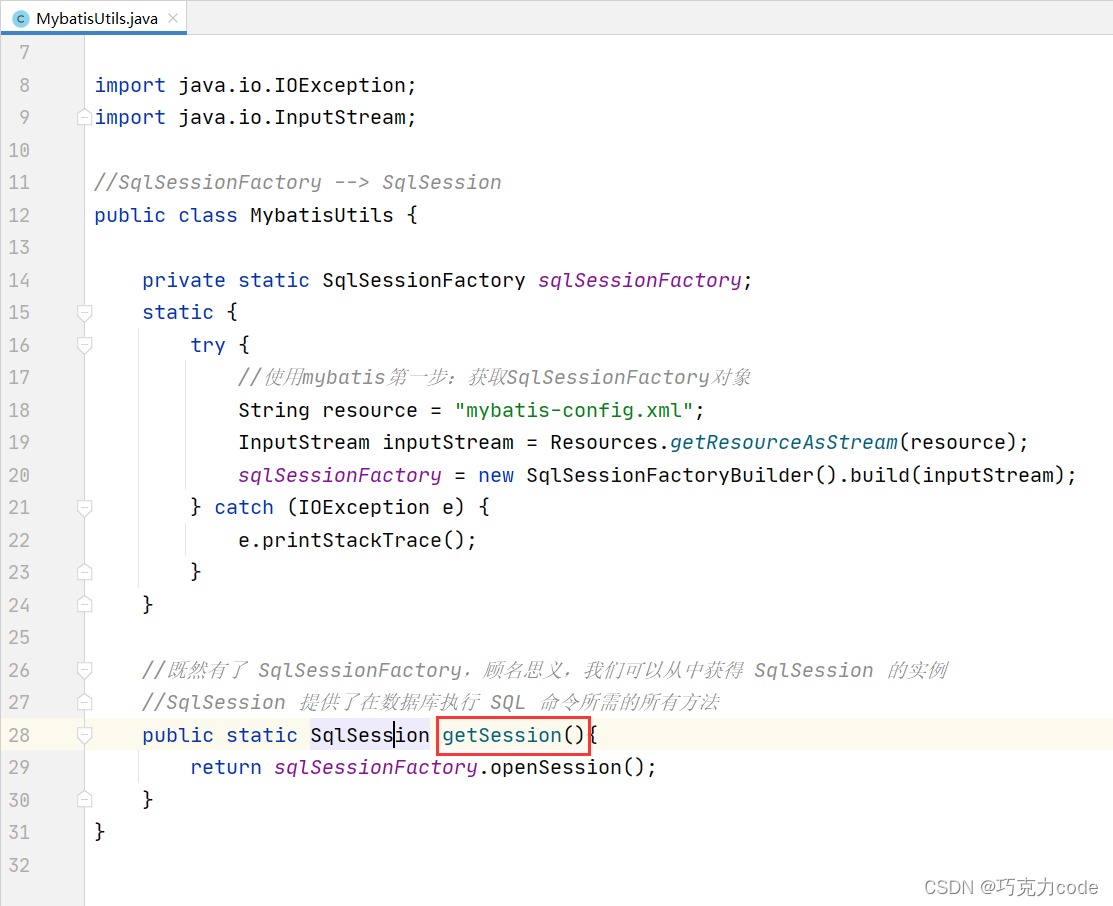The width and height of the screenshot is (1113, 906).
Task: Toggle the catch fold marker at line 21
Action: click(x=84, y=508)
